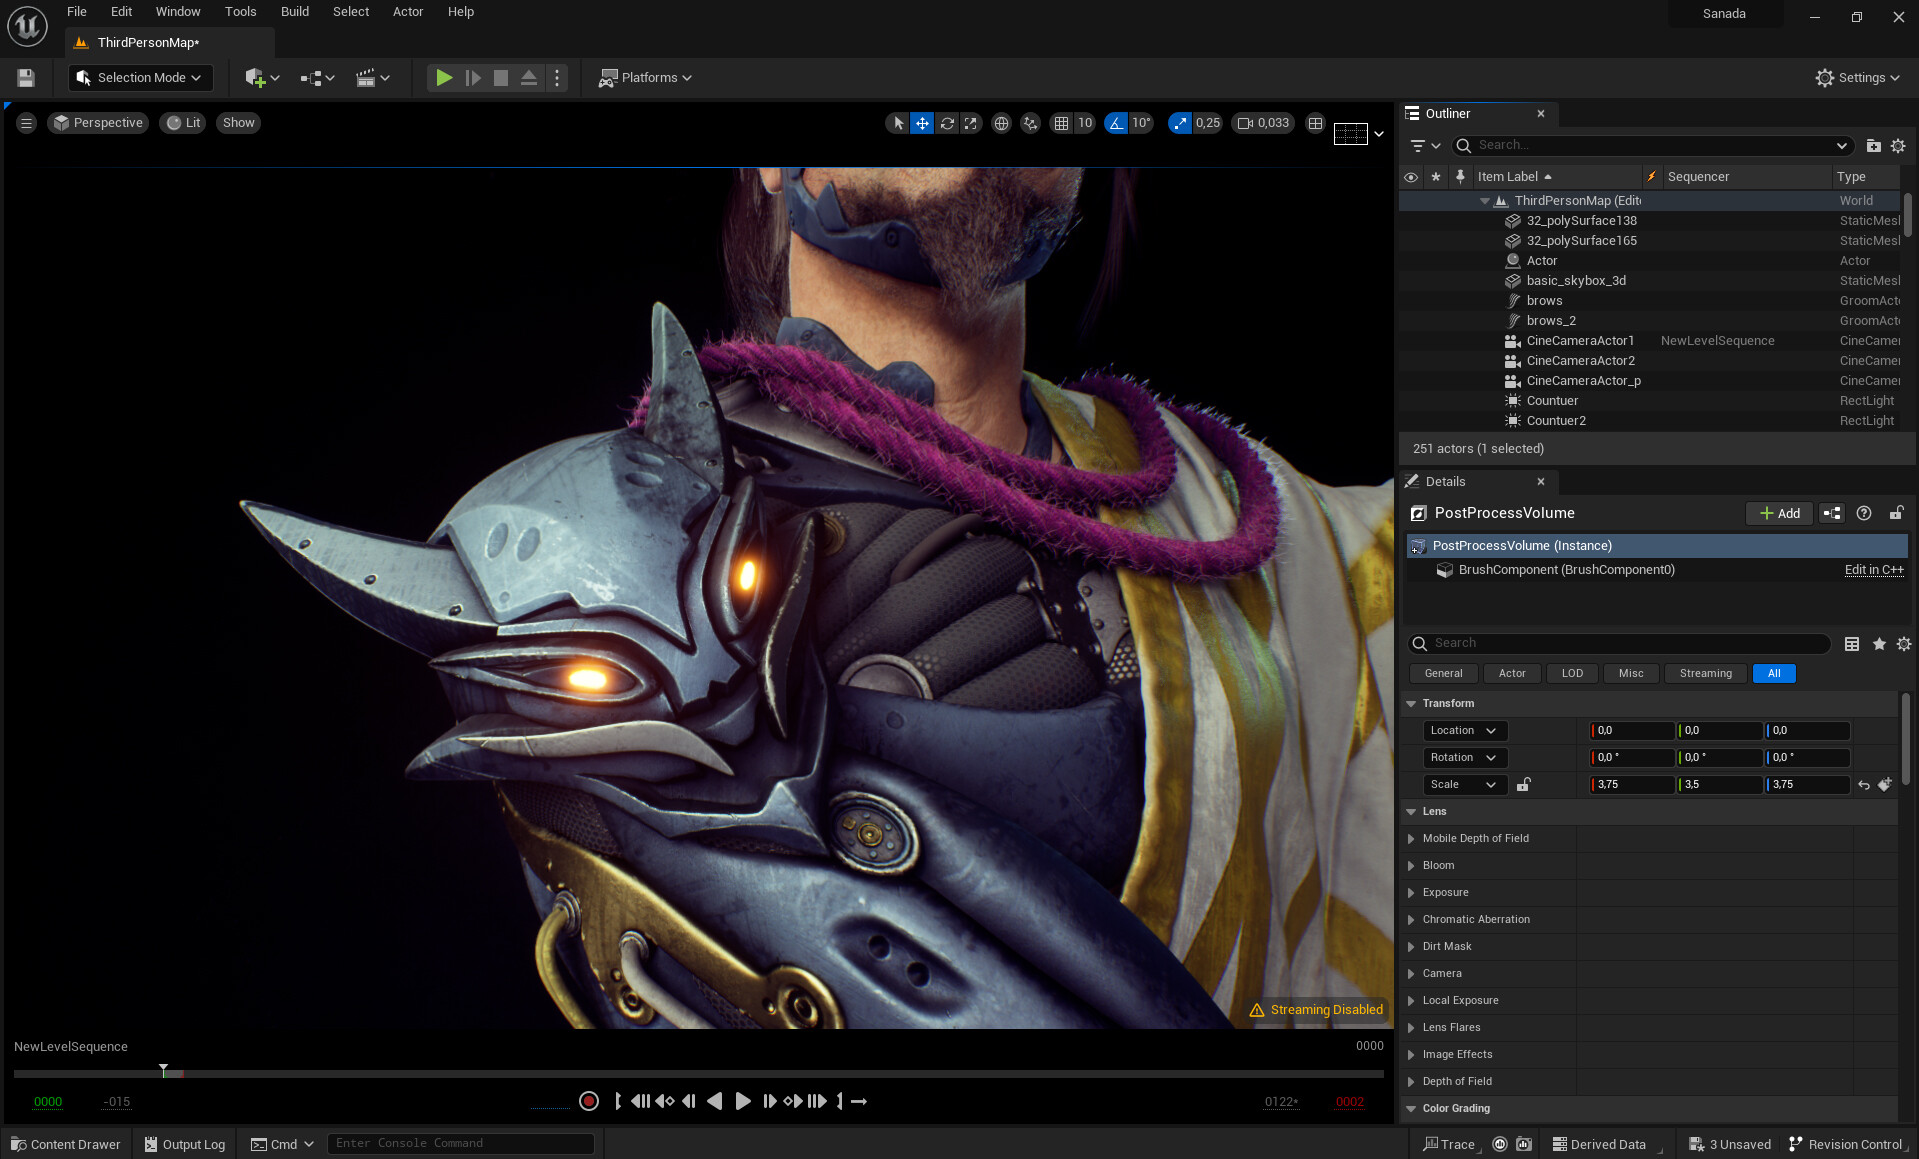The width and height of the screenshot is (1919, 1159).
Task: Open the Content Drawer
Action: coord(66,1145)
